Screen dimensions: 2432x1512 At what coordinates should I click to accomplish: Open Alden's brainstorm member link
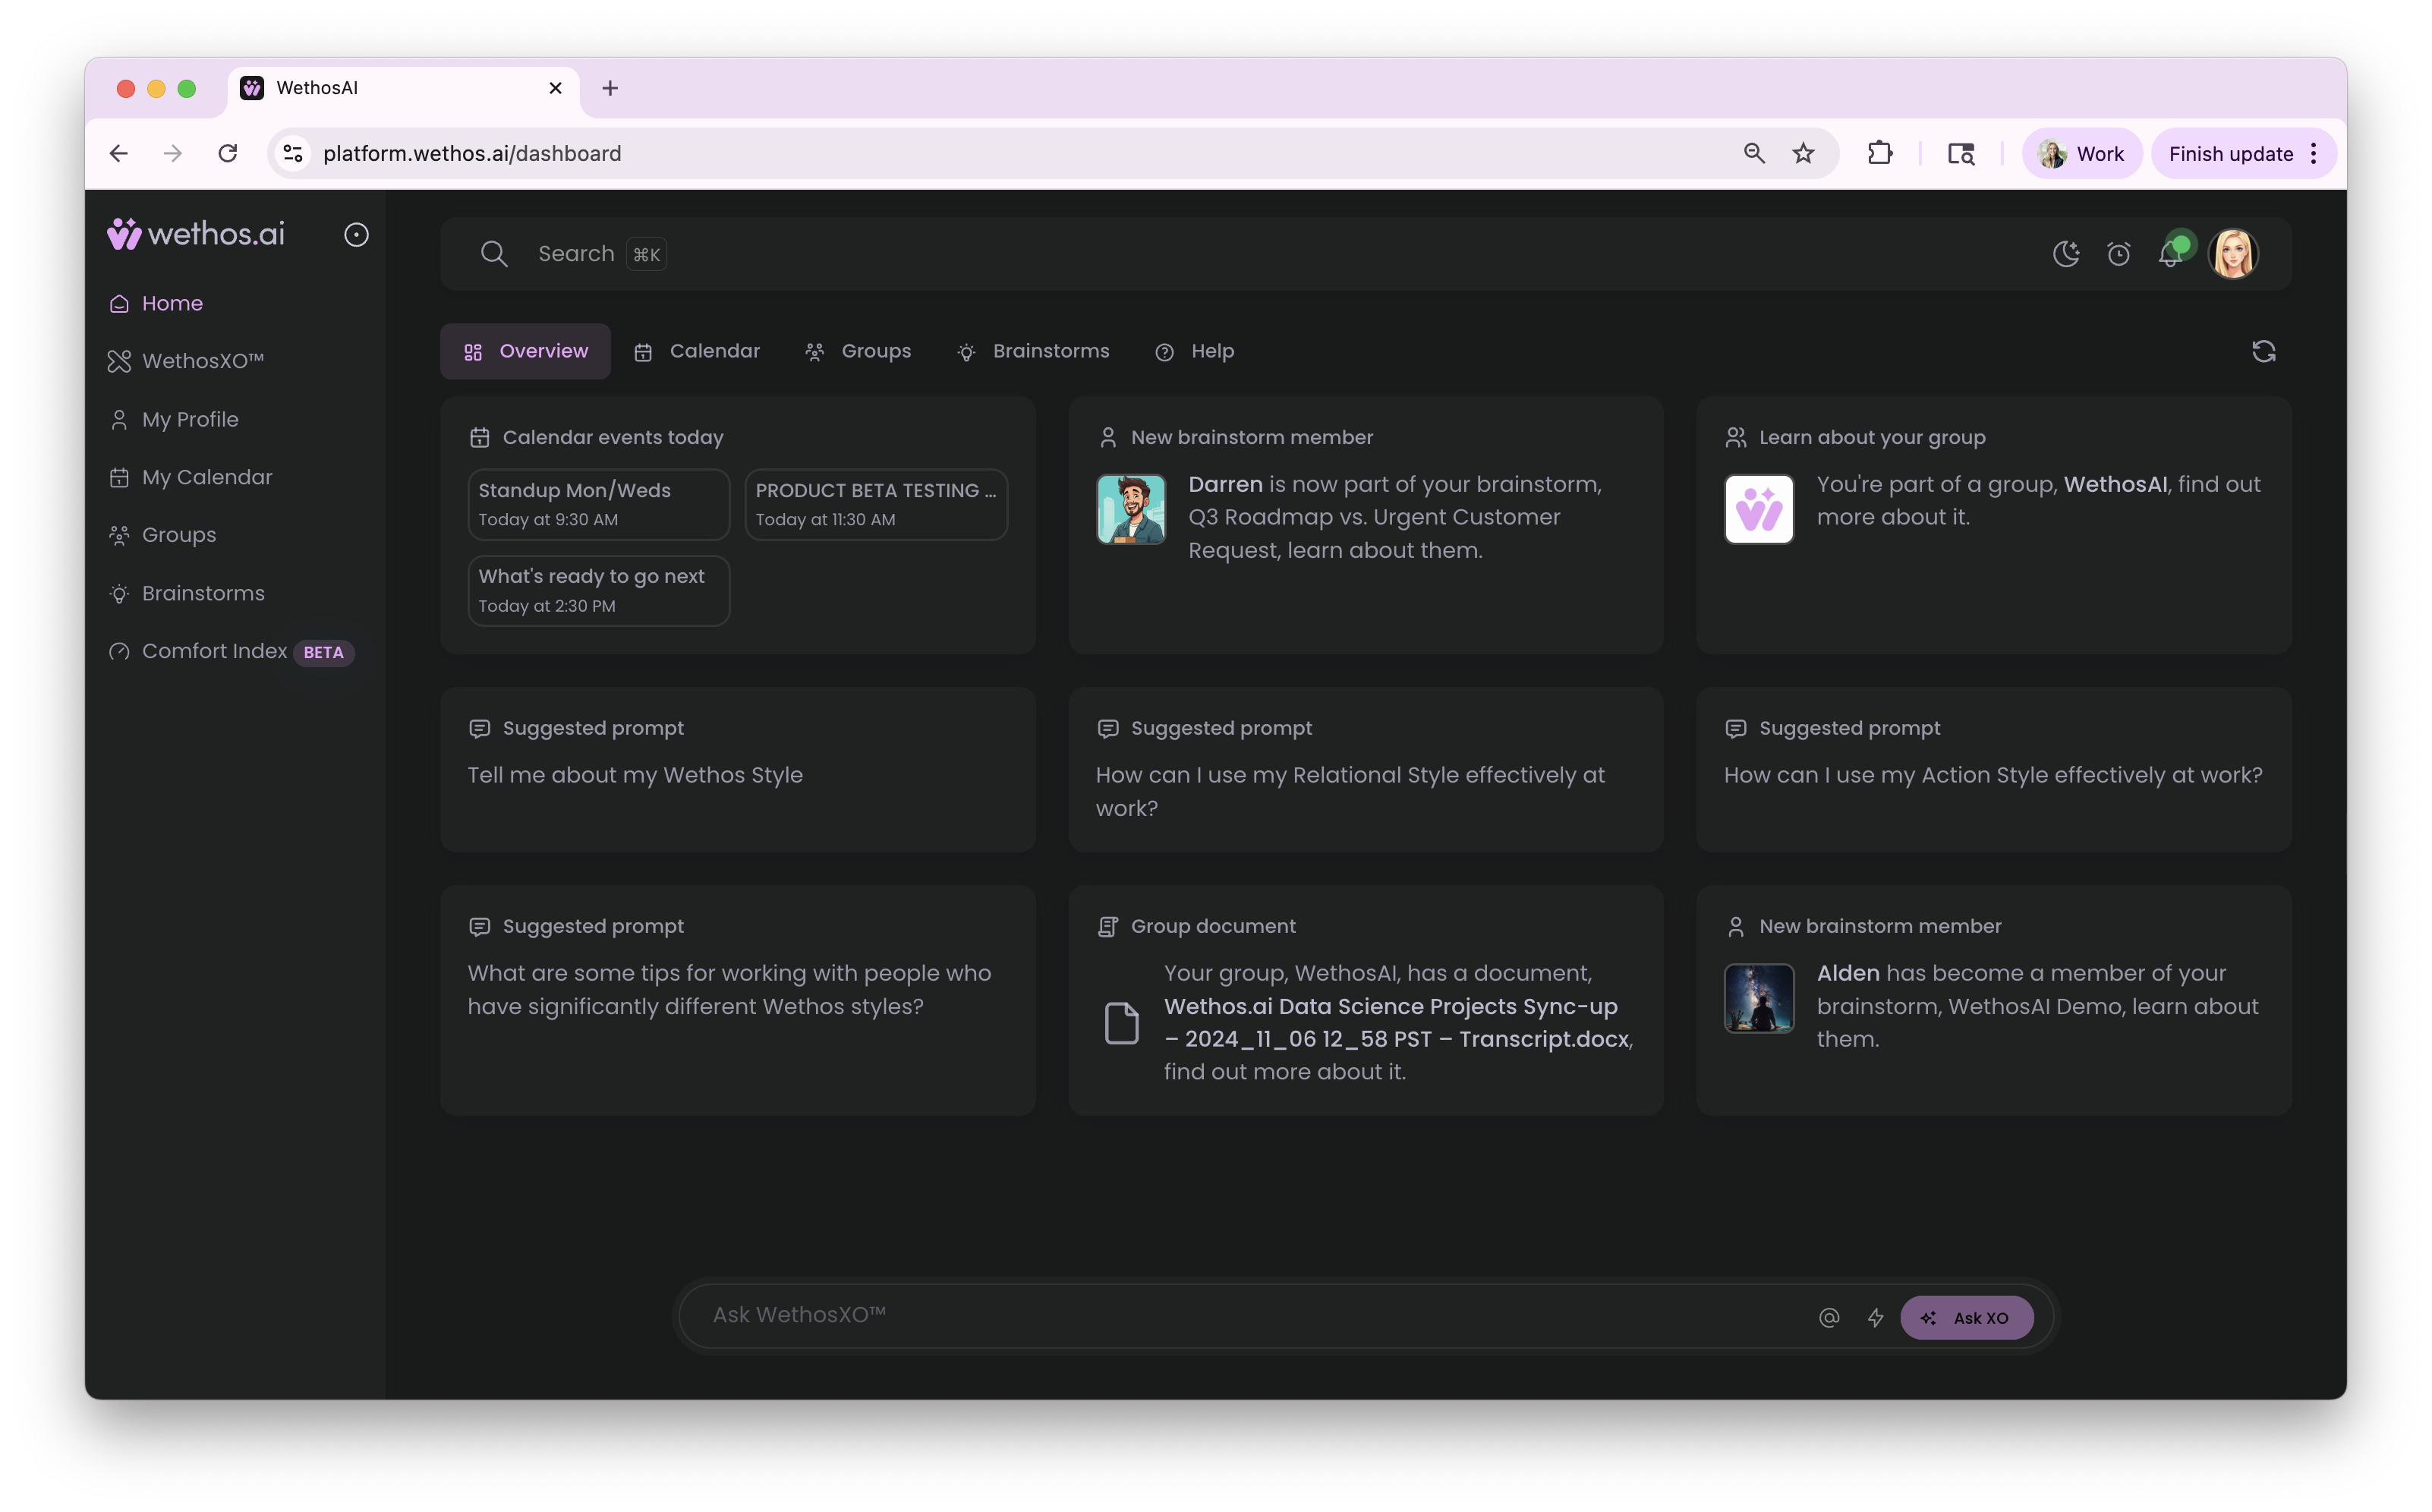[1848, 973]
